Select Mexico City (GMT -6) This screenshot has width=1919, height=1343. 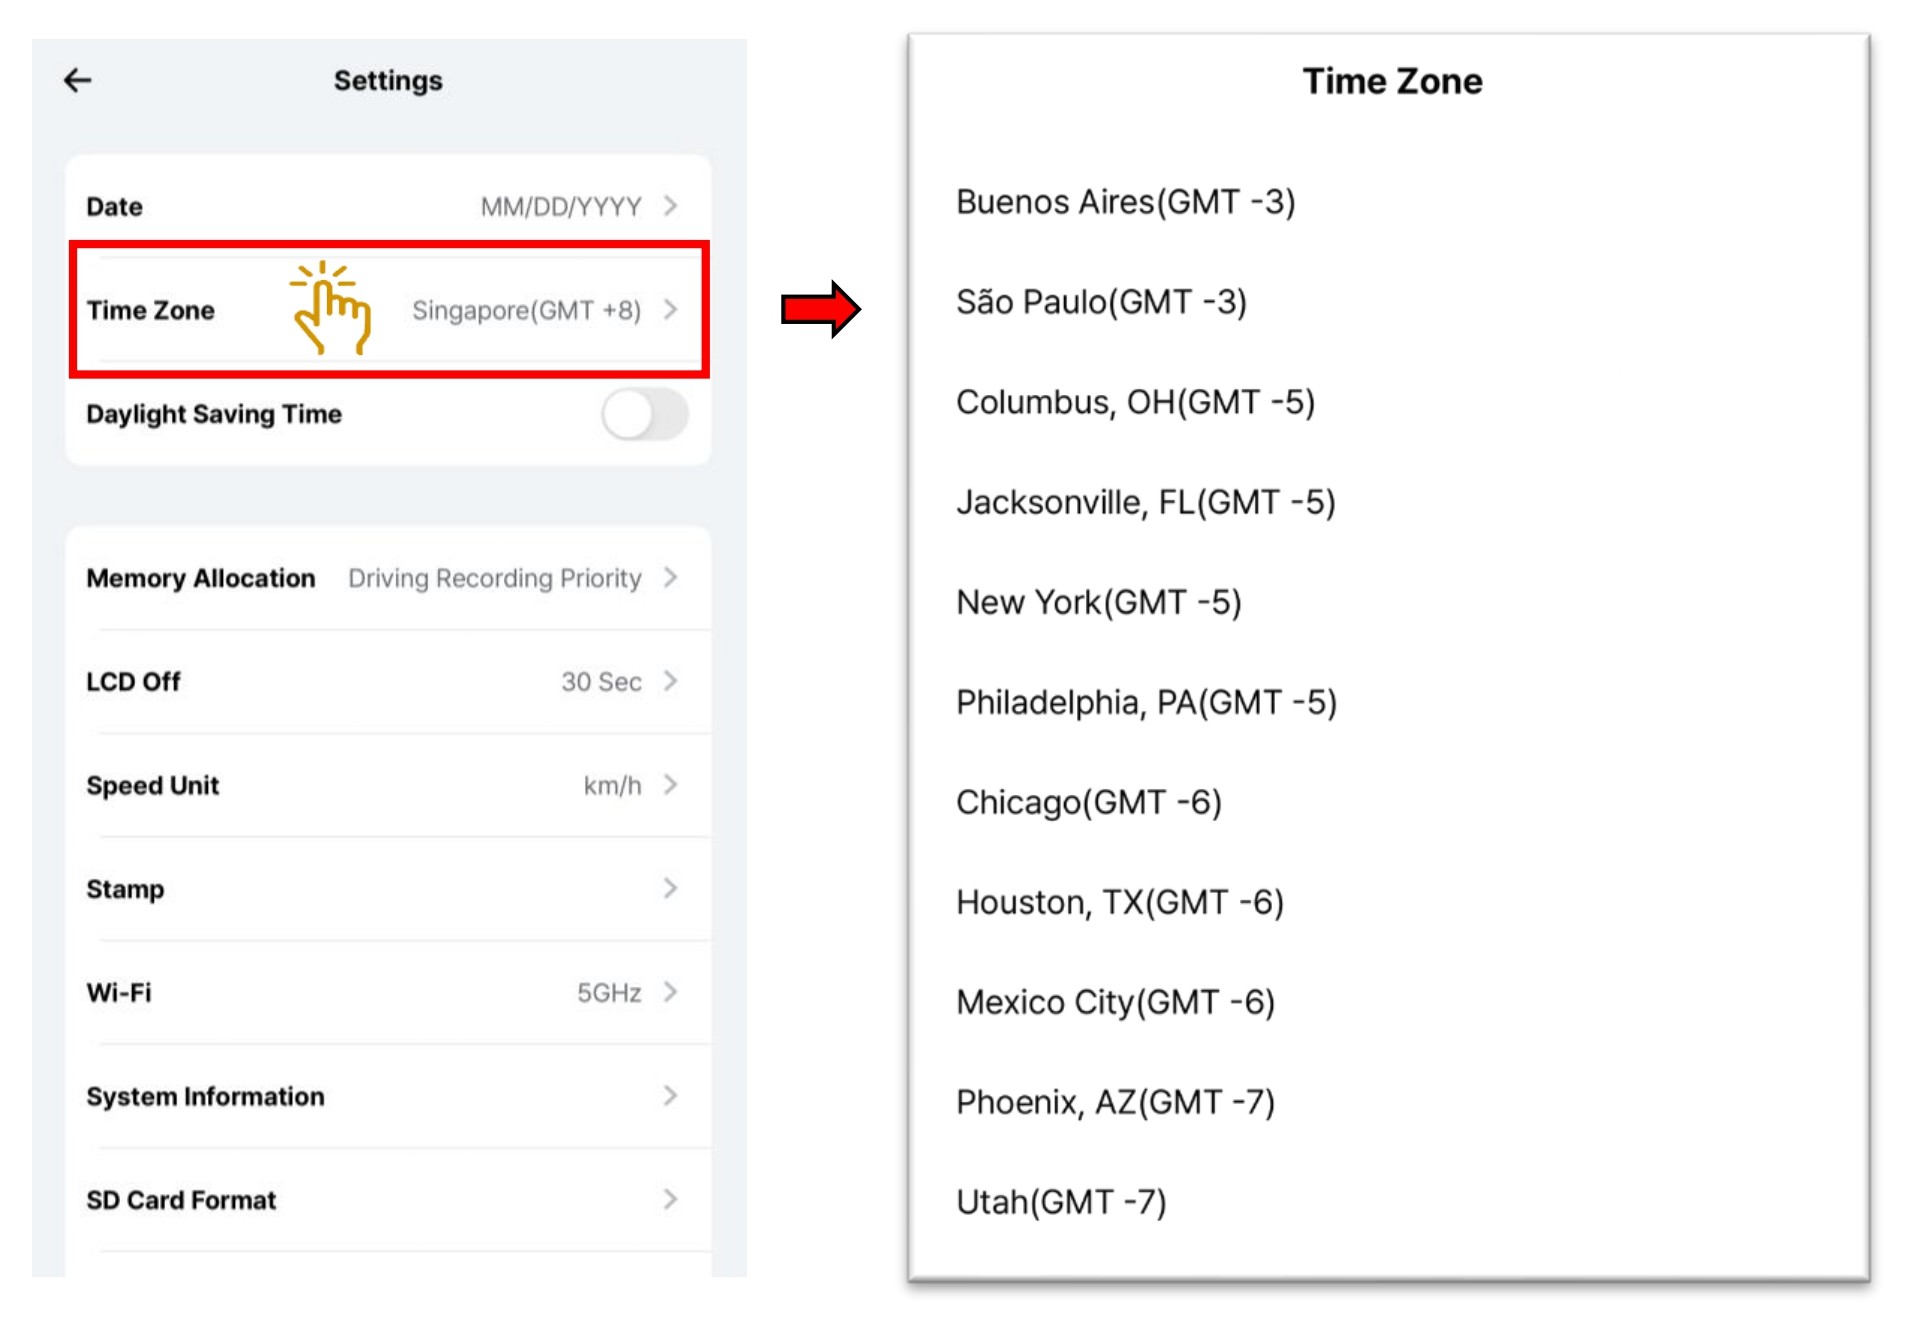click(1115, 1002)
